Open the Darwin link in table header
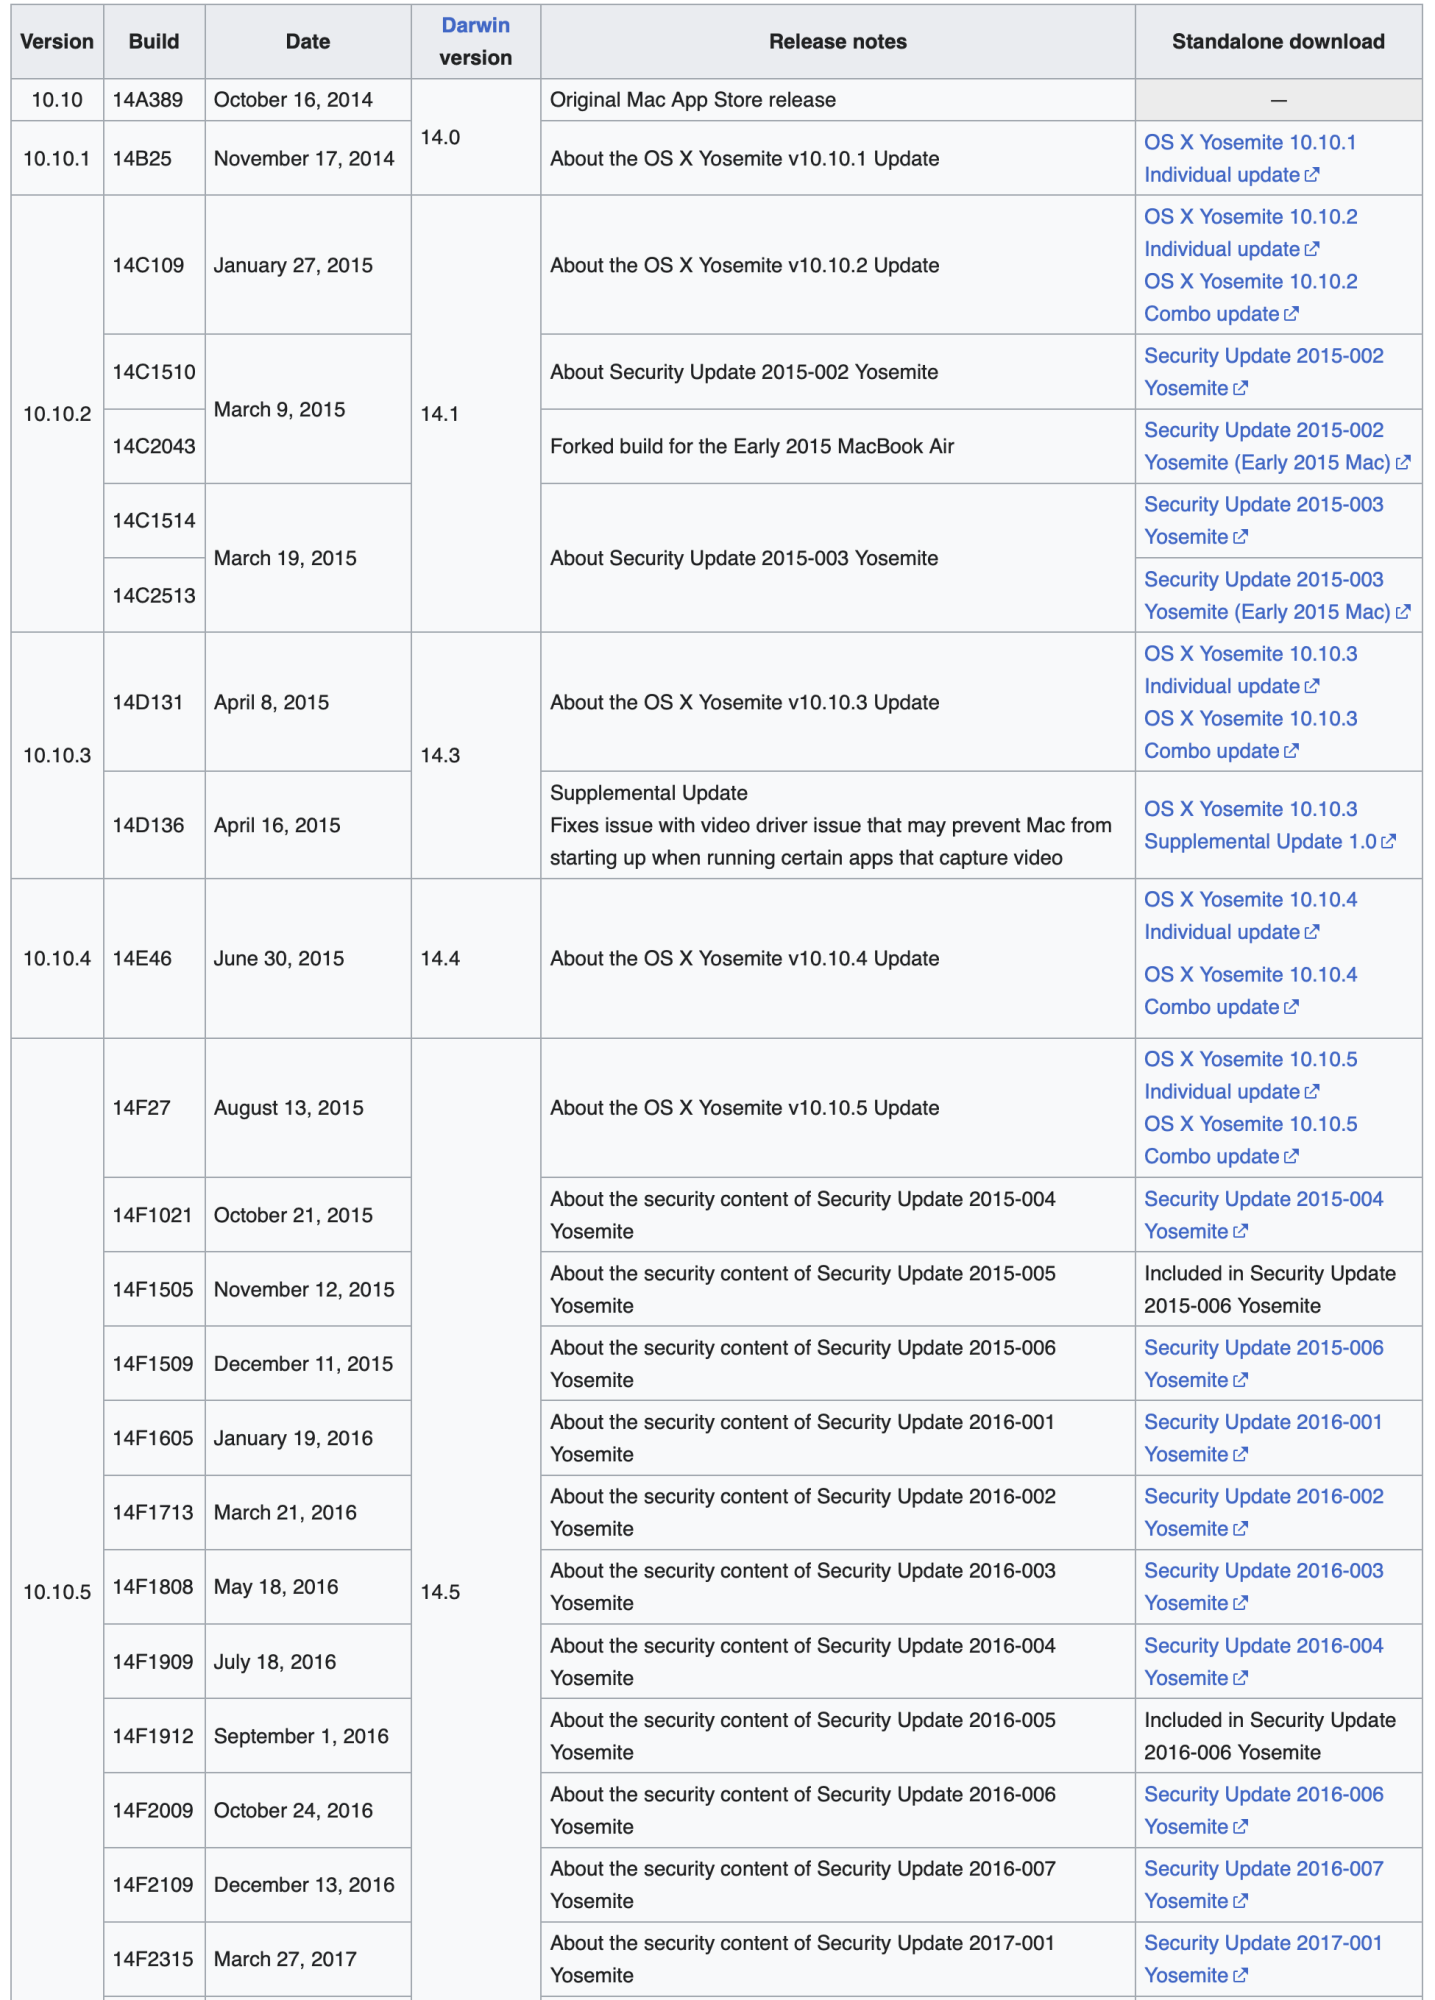The width and height of the screenshot is (1435, 2000). [x=475, y=25]
